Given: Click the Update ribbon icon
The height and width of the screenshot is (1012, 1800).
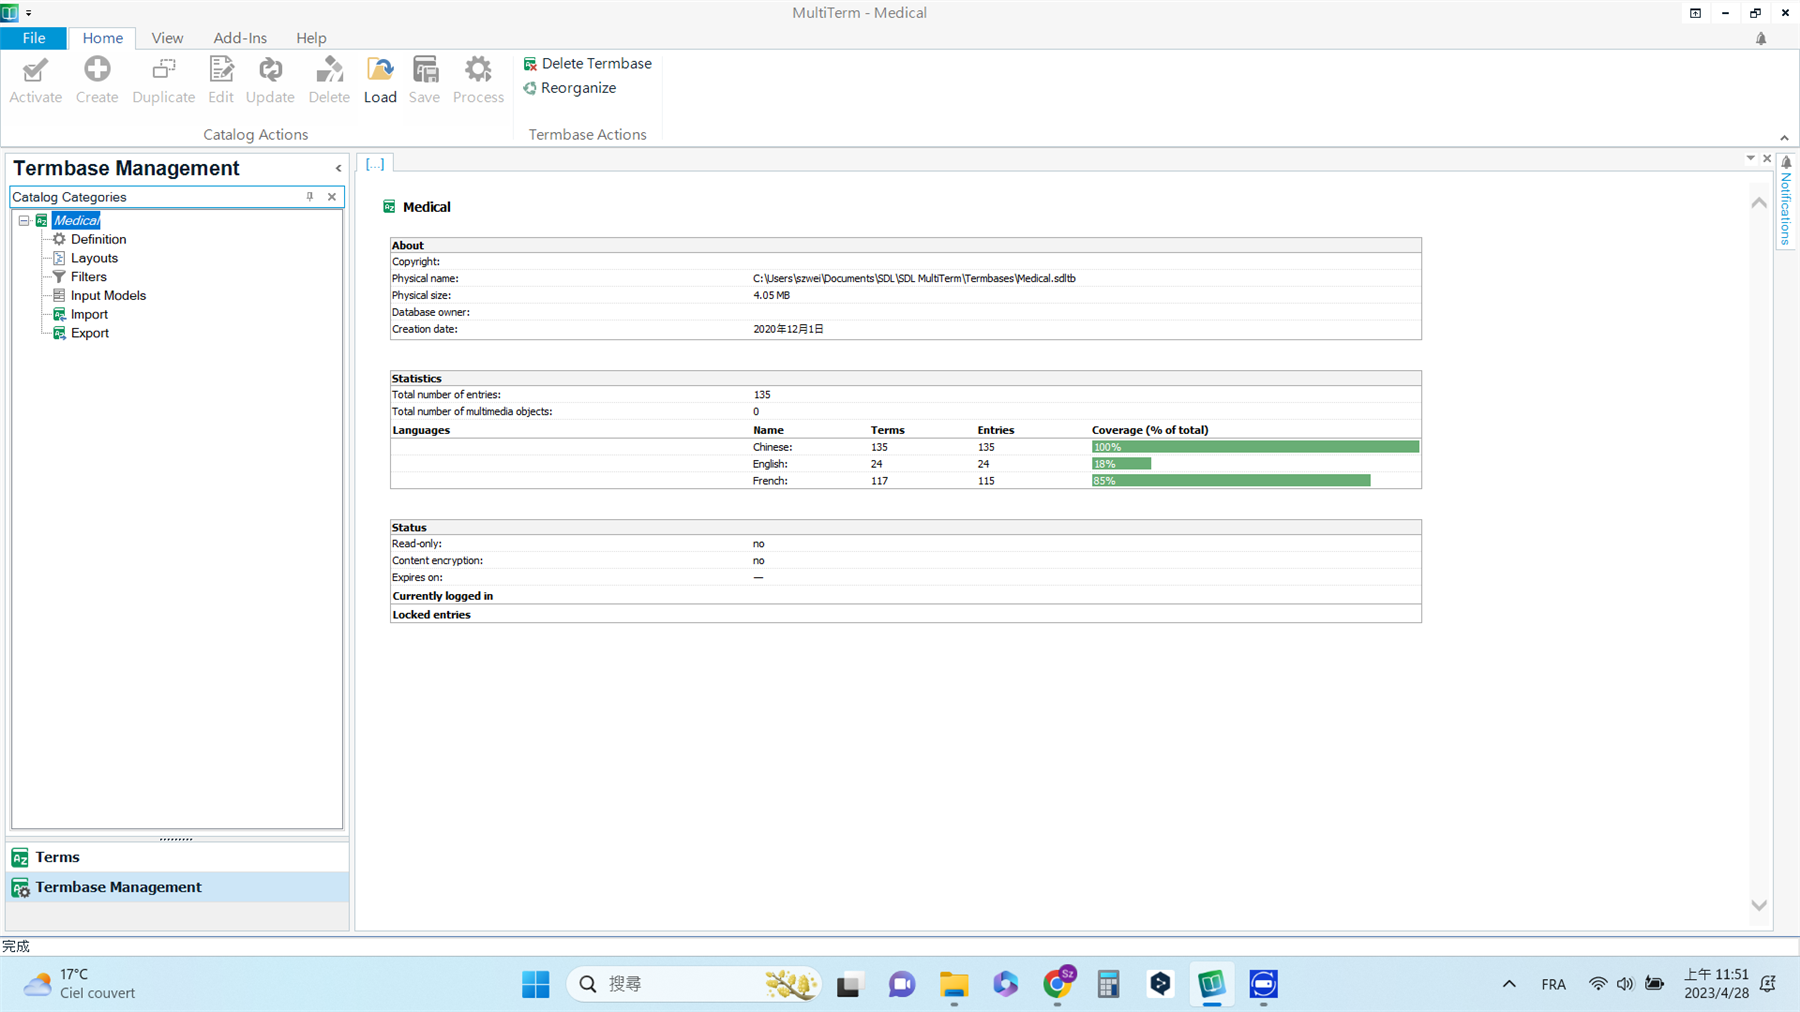Looking at the screenshot, I should (270, 80).
